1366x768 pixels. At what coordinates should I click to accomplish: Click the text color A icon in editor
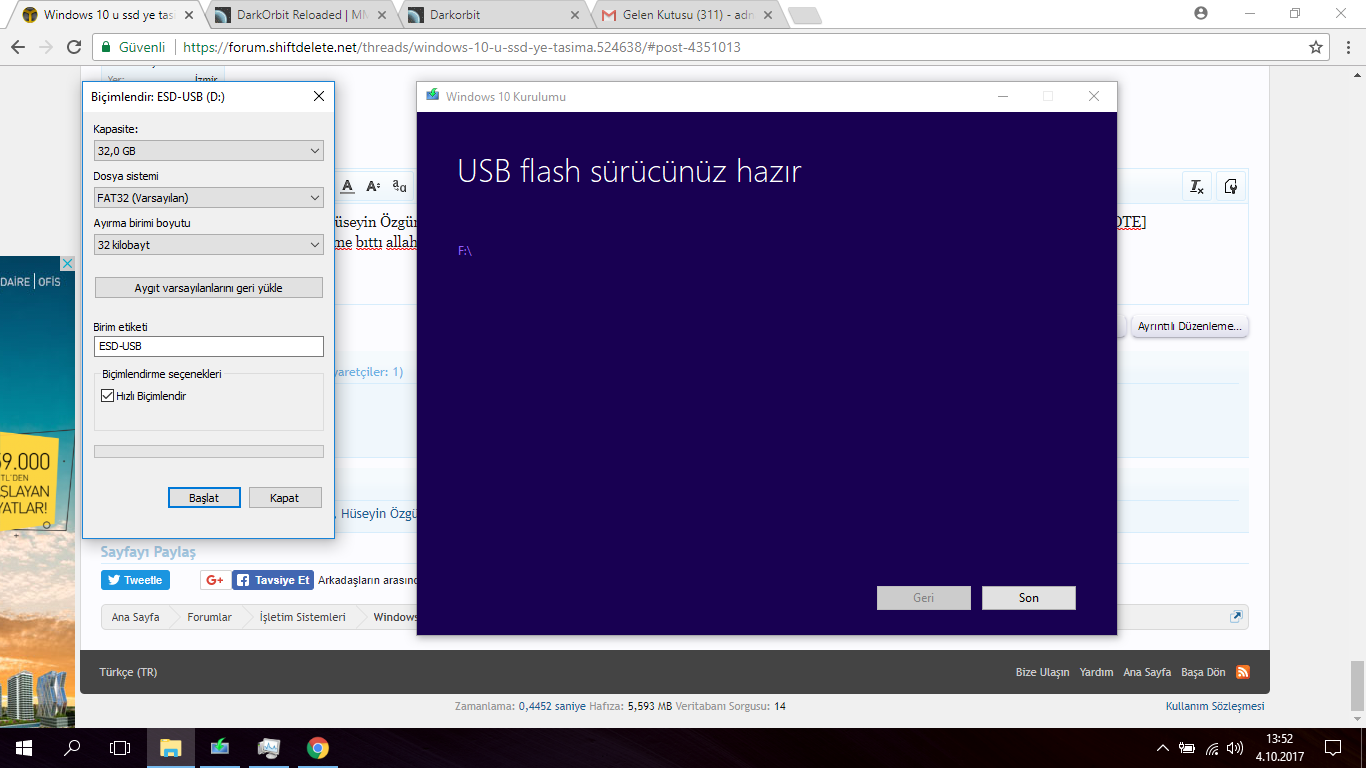tap(348, 186)
